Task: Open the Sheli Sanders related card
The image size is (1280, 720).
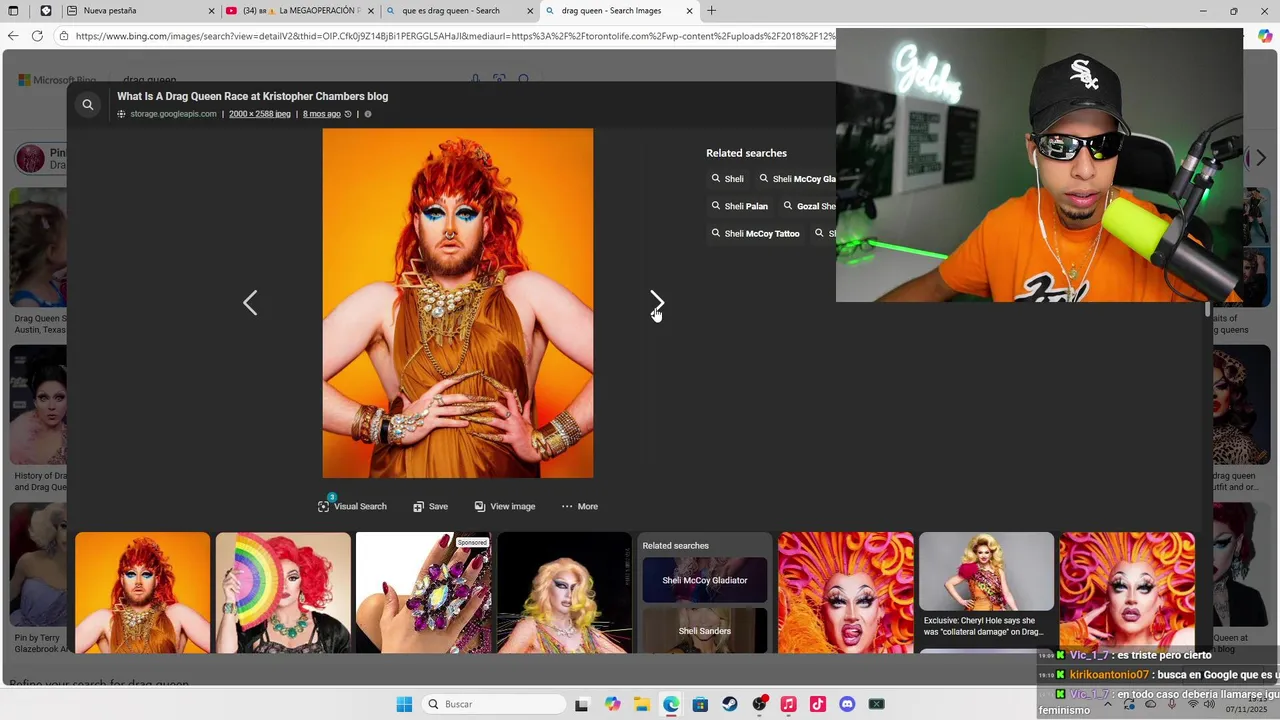Action: 705,631
